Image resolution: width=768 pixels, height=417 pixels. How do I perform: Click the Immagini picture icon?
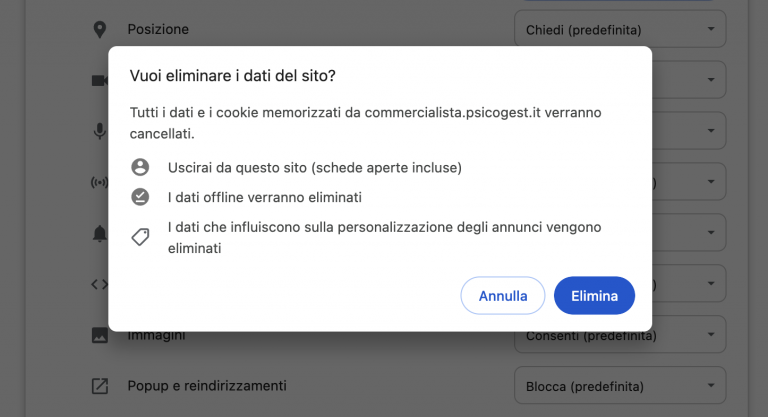(99, 335)
